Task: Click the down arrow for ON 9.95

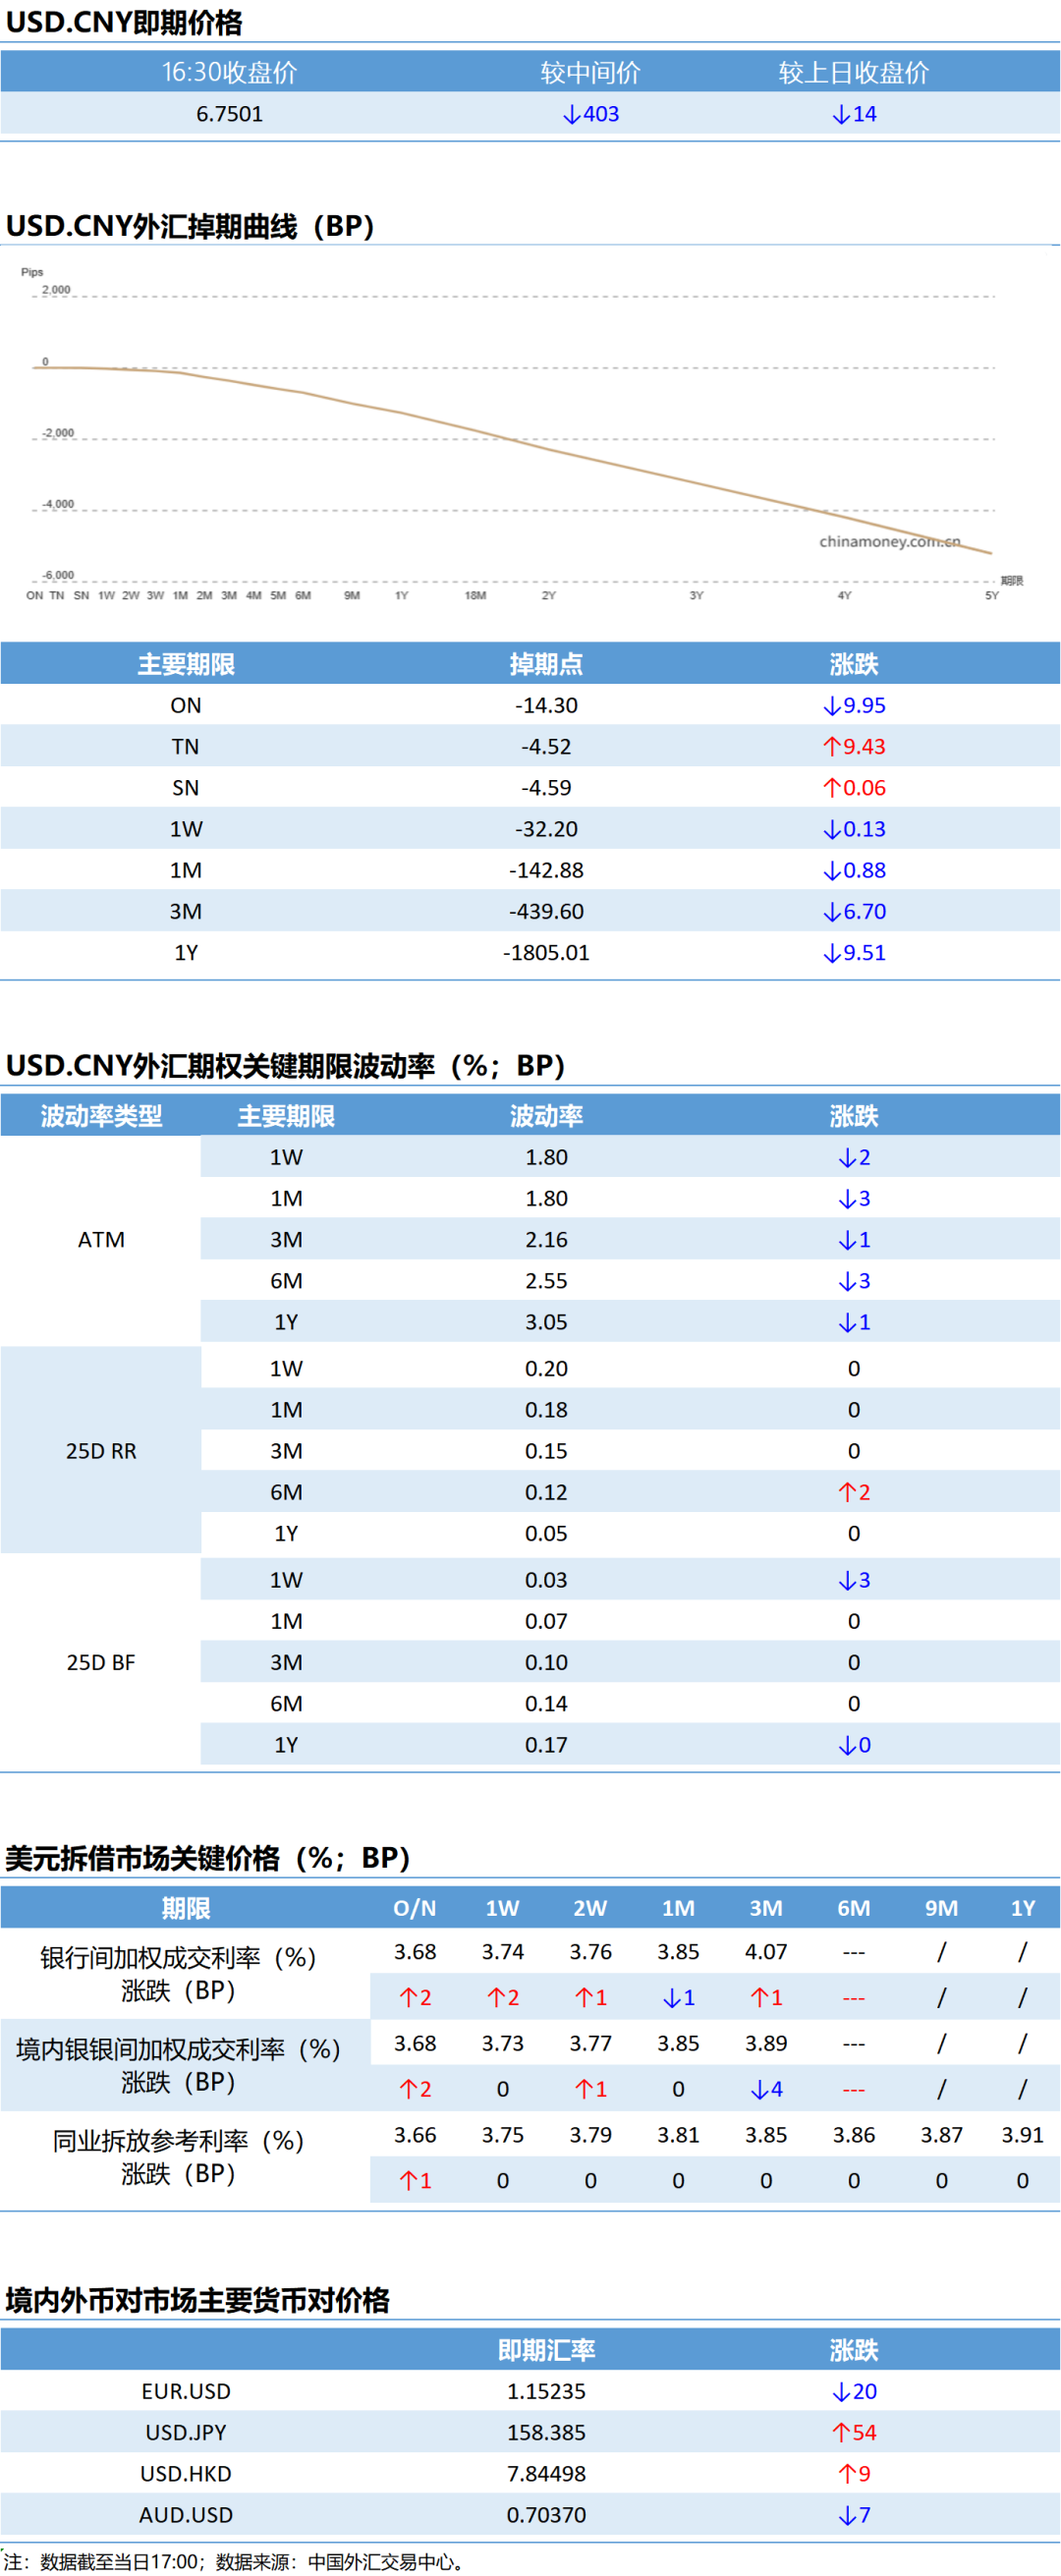Action: (x=831, y=706)
